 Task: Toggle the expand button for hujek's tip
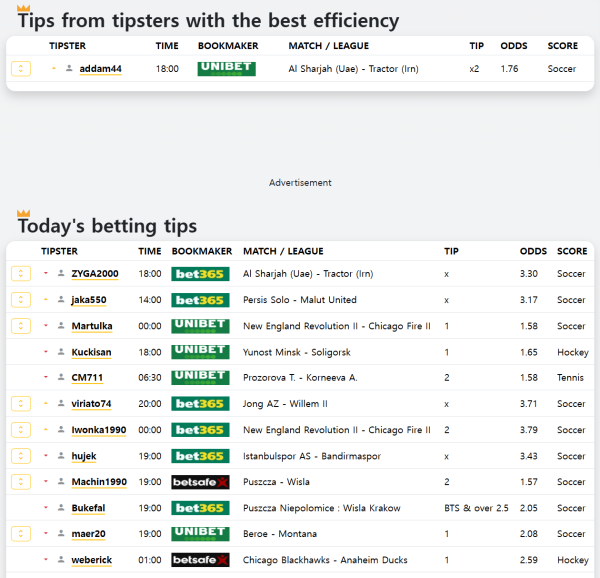coord(21,456)
